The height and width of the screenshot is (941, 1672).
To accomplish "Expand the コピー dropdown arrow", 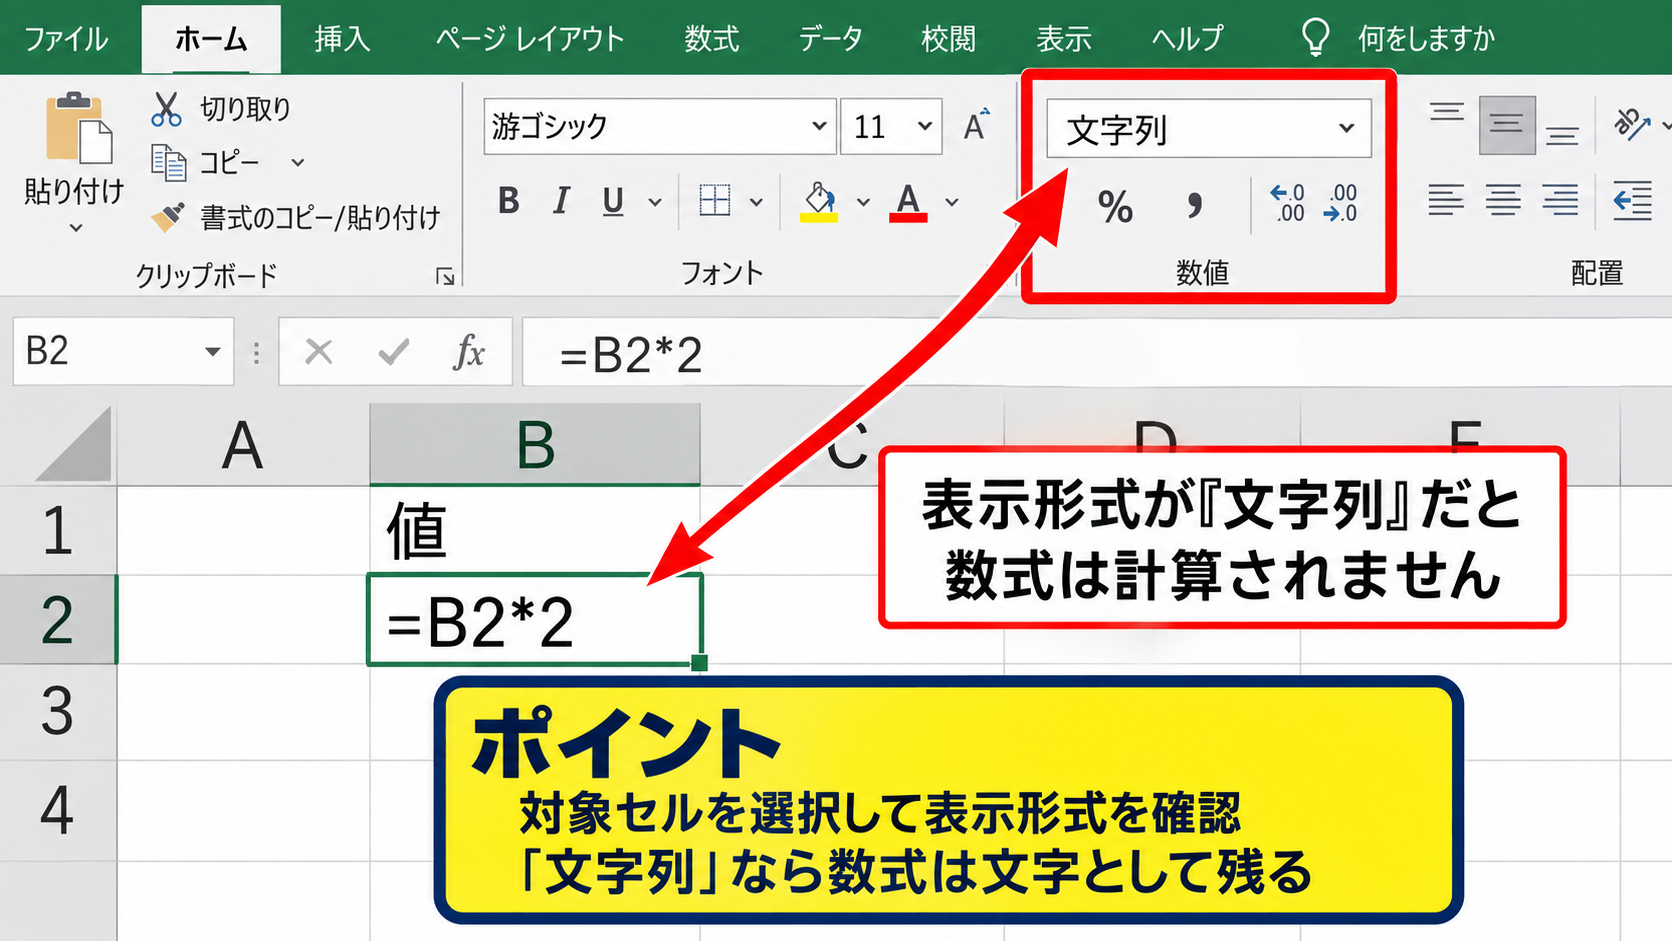I will pyautogui.click(x=297, y=162).
